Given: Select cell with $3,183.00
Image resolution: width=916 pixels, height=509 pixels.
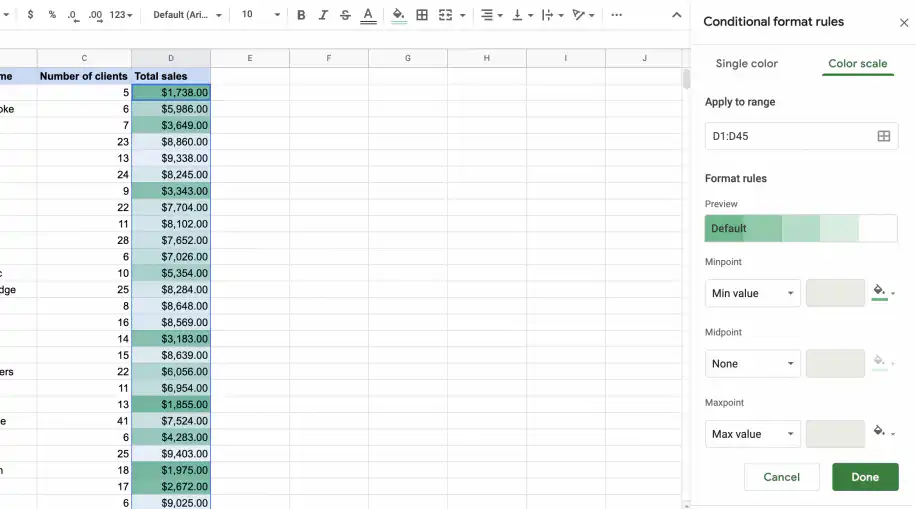Looking at the screenshot, I should (x=171, y=338).
